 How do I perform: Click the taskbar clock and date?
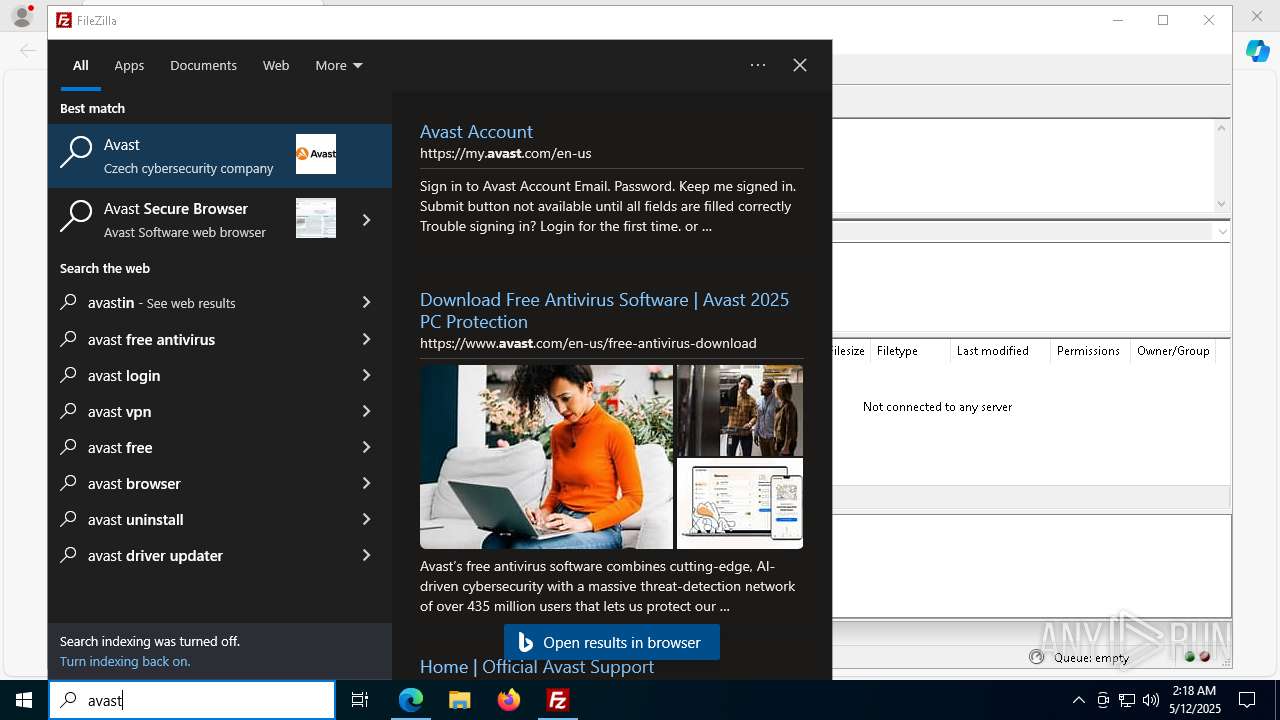pos(1195,700)
